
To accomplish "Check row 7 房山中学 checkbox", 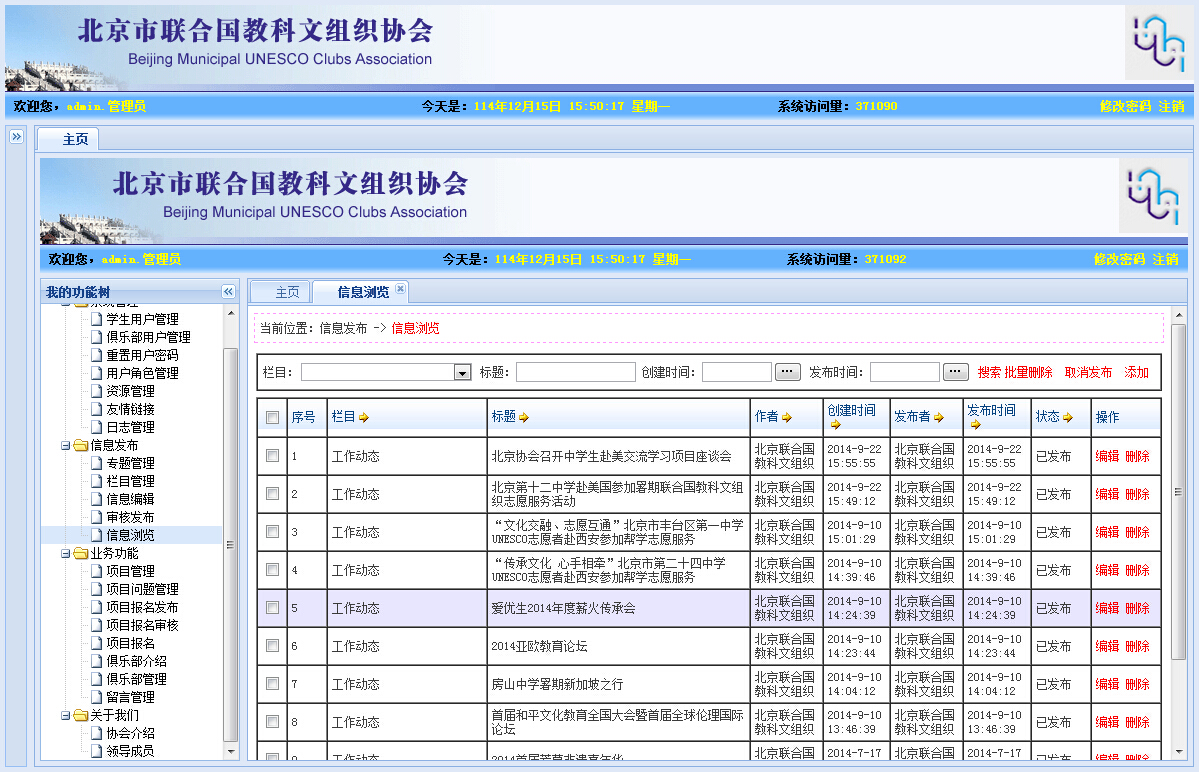I will (x=272, y=683).
